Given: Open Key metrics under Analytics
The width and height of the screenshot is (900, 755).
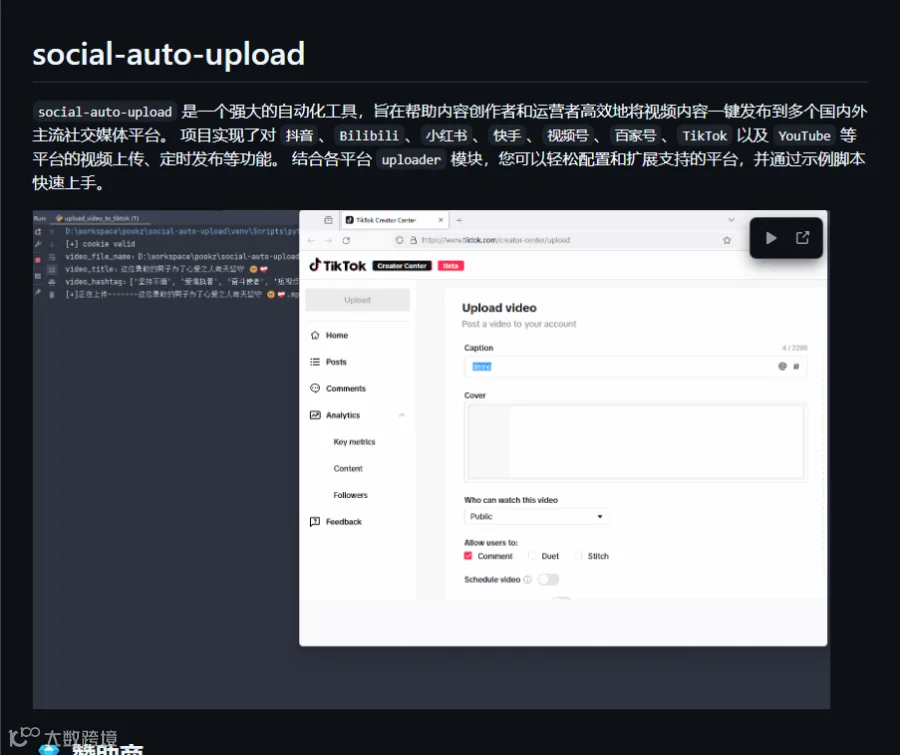Looking at the screenshot, I should [x=354, y=442].
